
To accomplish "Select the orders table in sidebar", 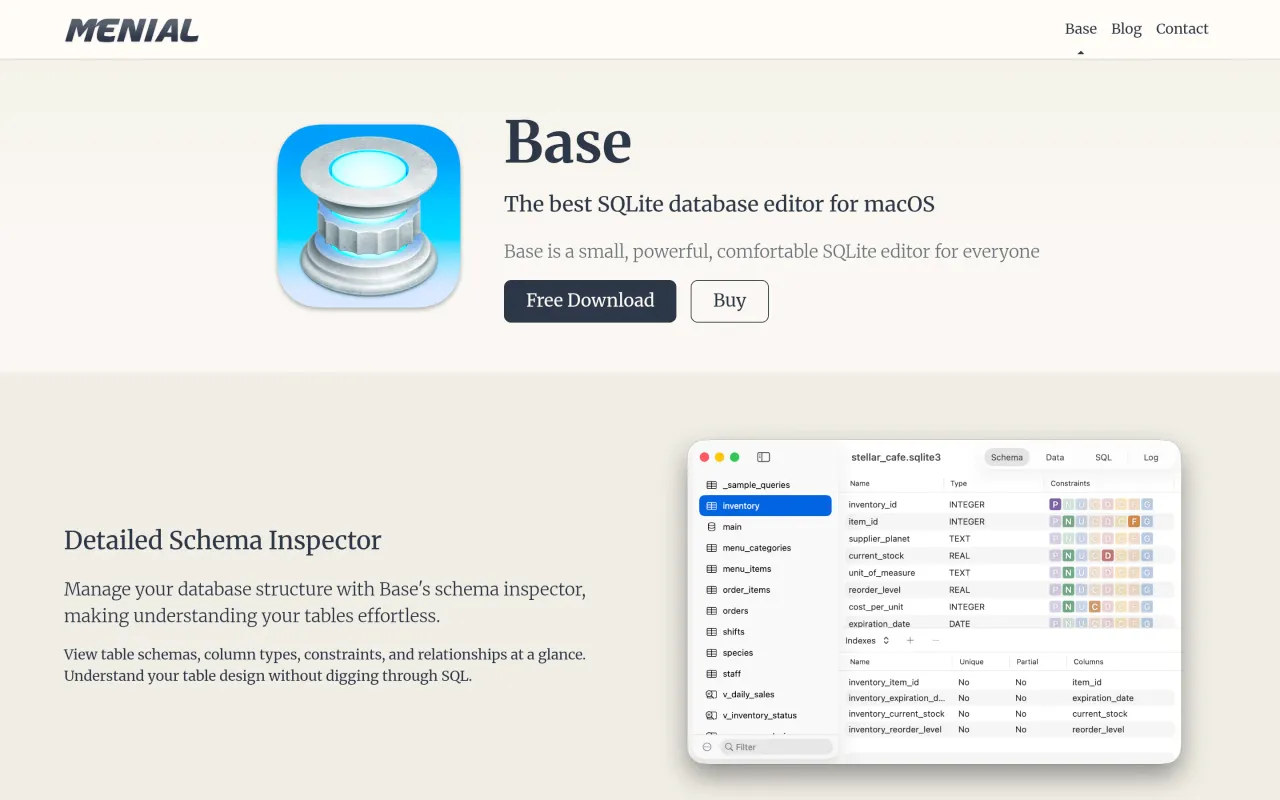I will point(765,611).
